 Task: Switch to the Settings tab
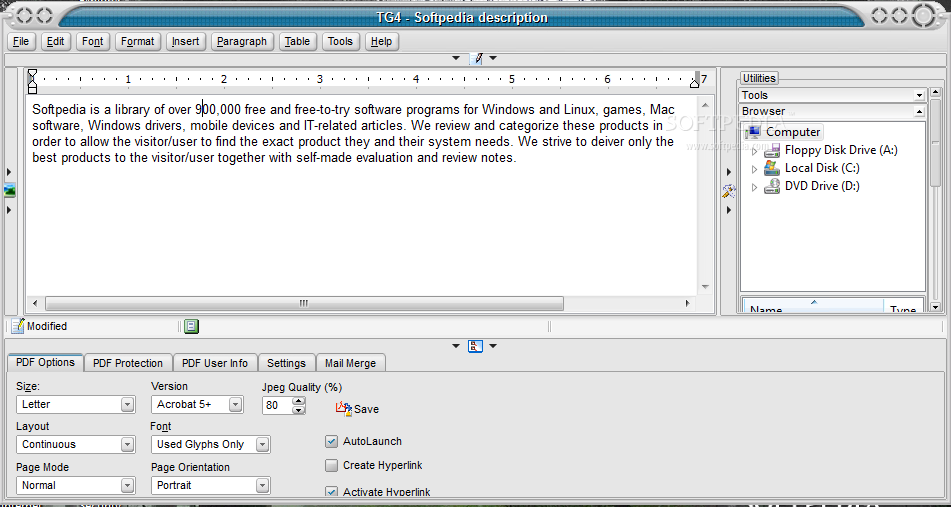click(286, 363)
